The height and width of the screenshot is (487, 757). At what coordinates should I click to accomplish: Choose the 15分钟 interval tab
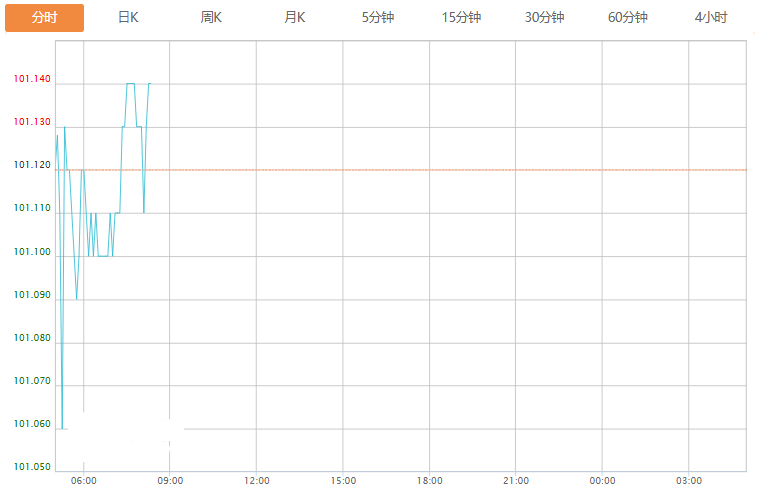(461, 18)
